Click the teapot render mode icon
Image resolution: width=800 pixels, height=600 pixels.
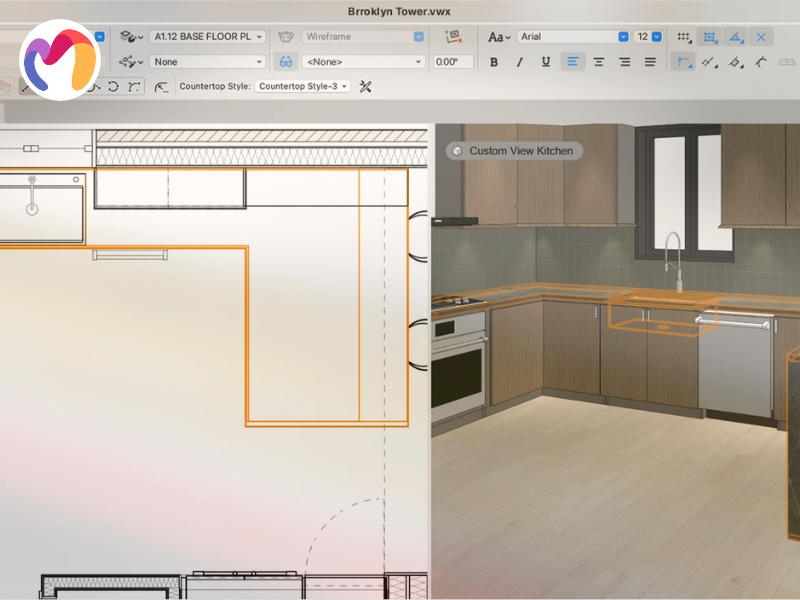(285, 37)
